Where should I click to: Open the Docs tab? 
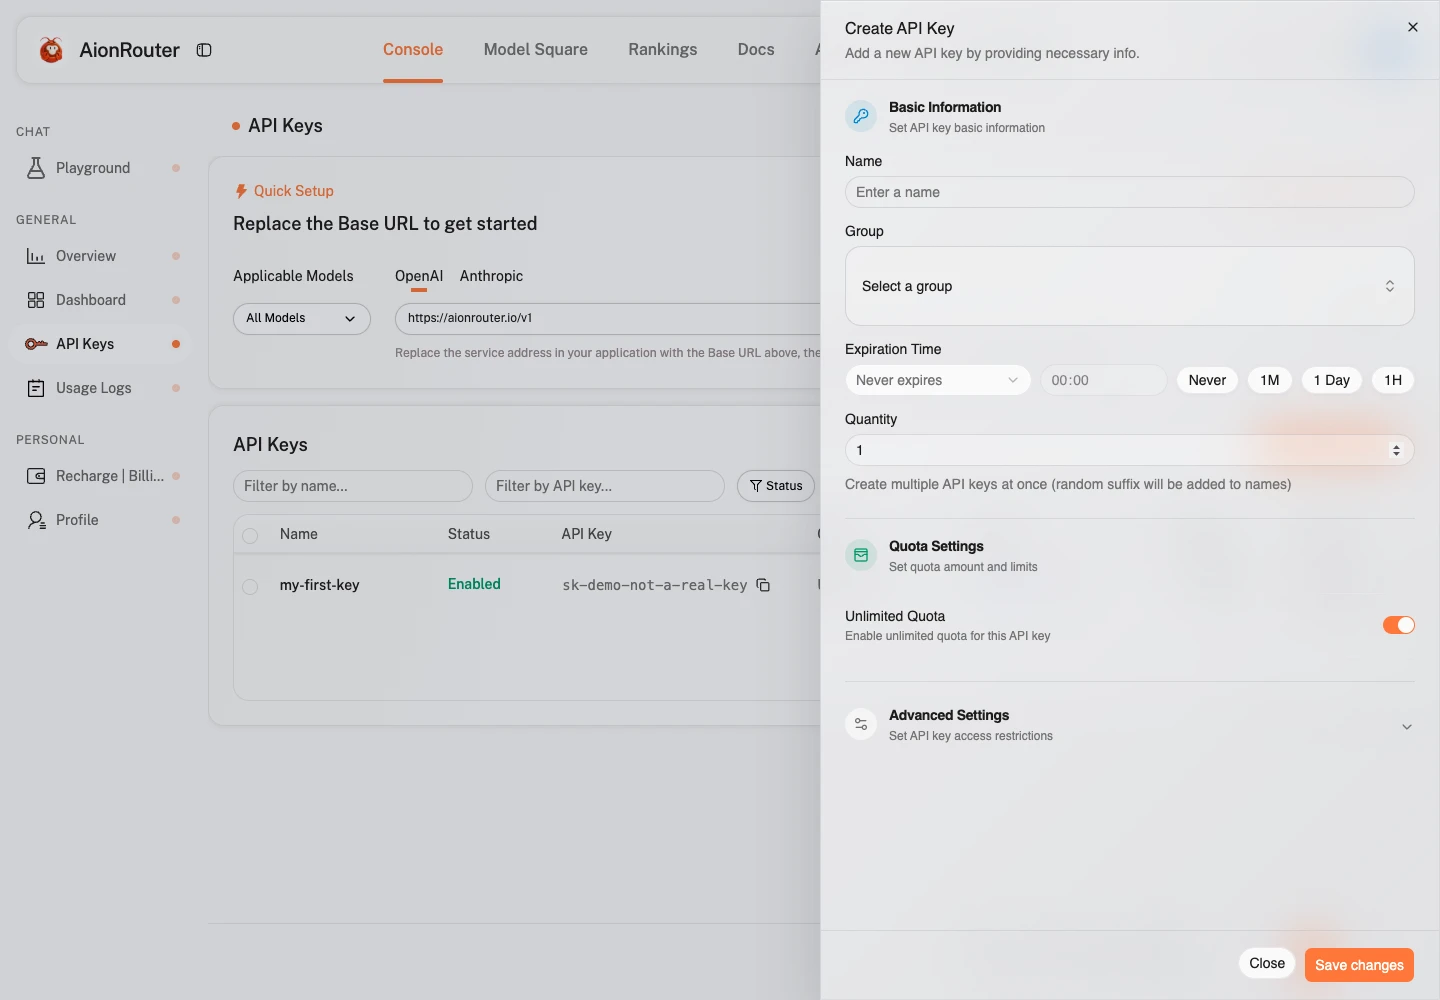click(756, 49)
